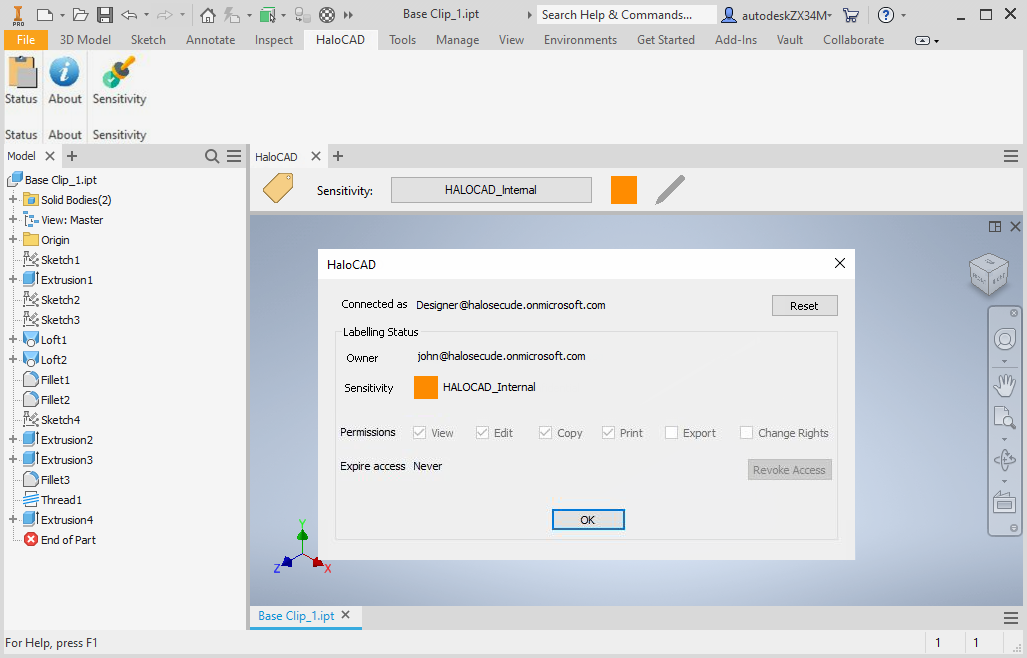Use the Zoom Window tool
The width and height of the screenshot is (1027, 658).
point(1005,418)
